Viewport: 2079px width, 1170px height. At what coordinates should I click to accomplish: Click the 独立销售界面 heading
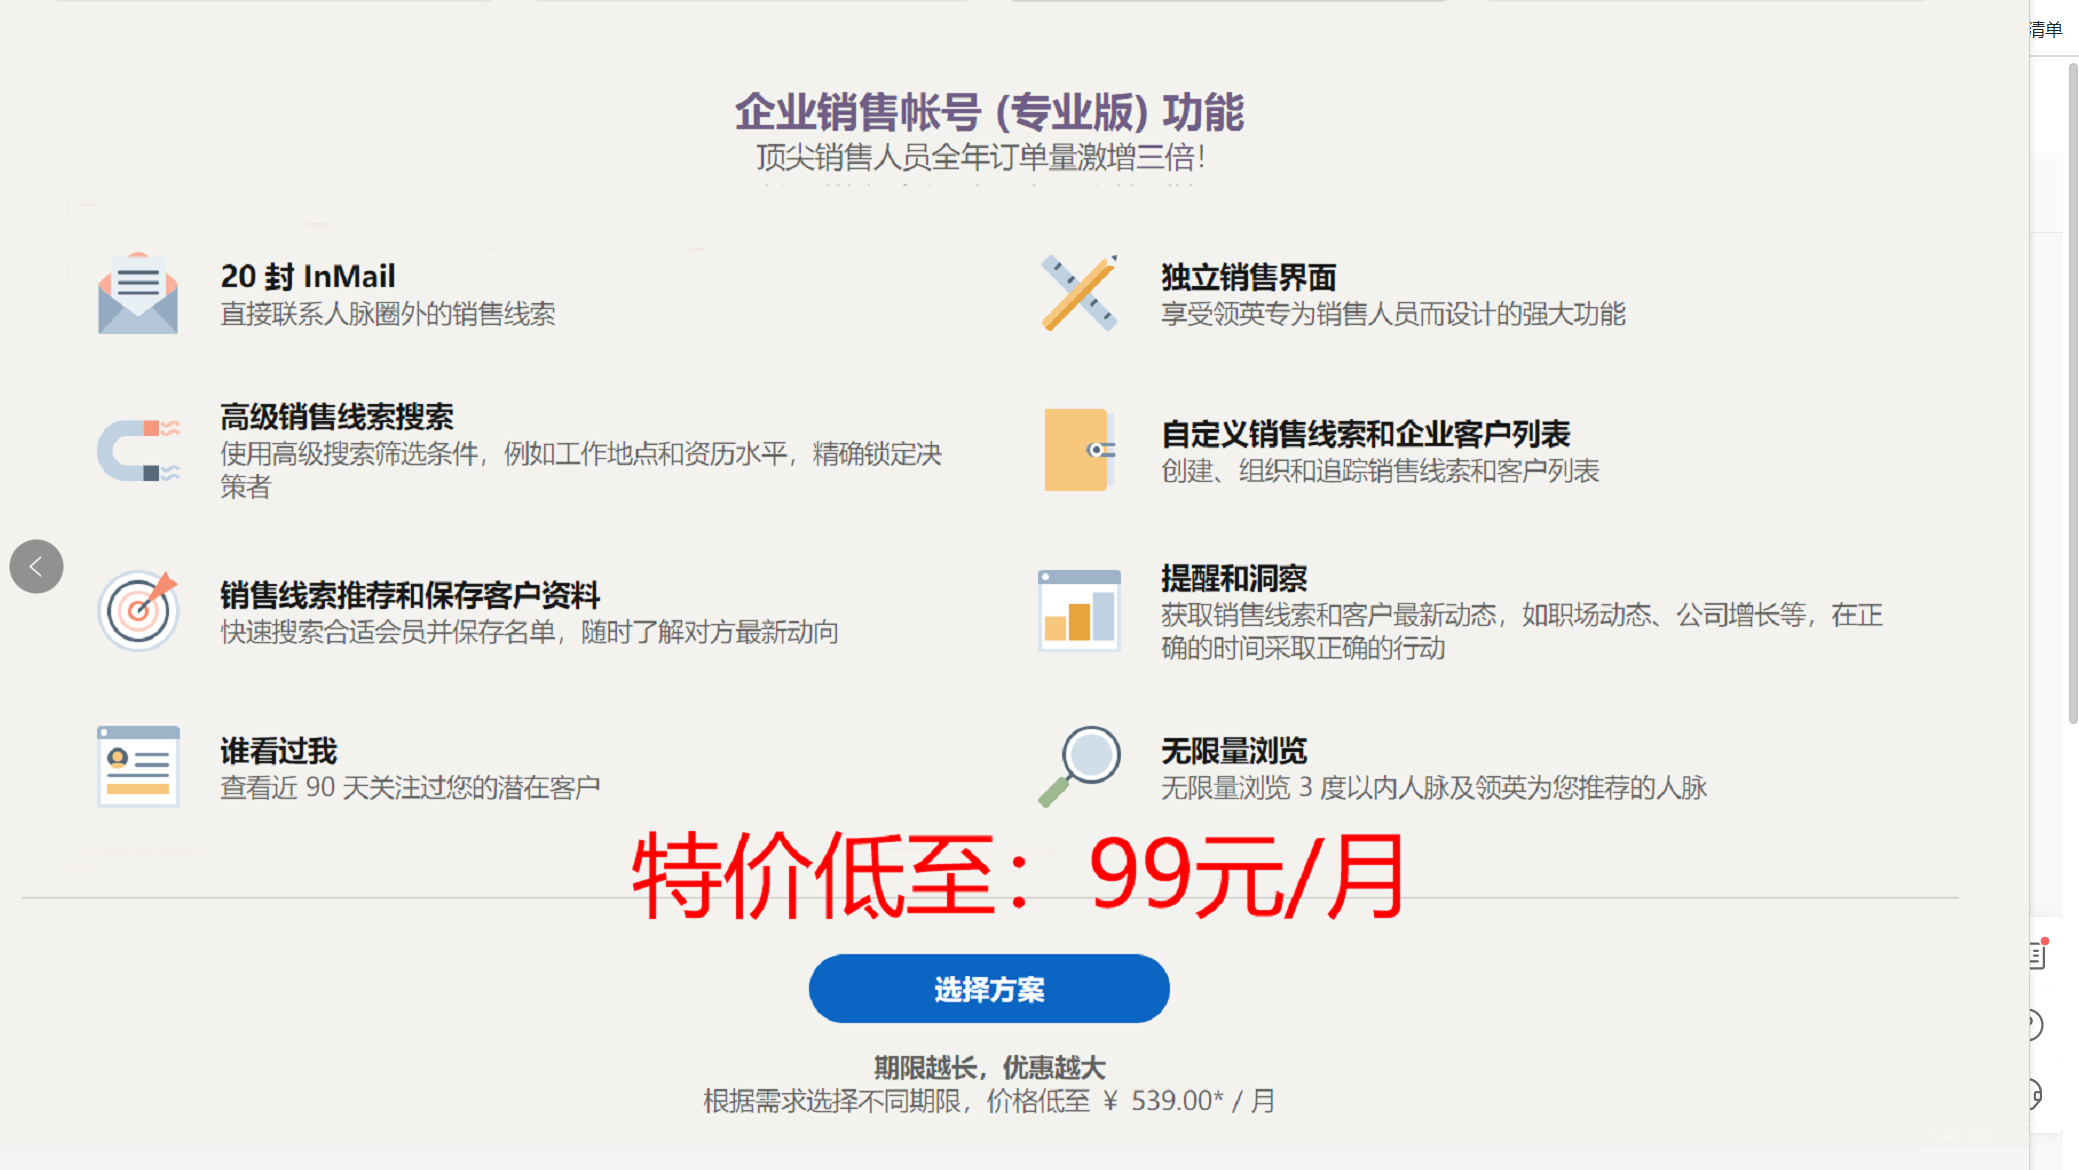coord(1248,277)
